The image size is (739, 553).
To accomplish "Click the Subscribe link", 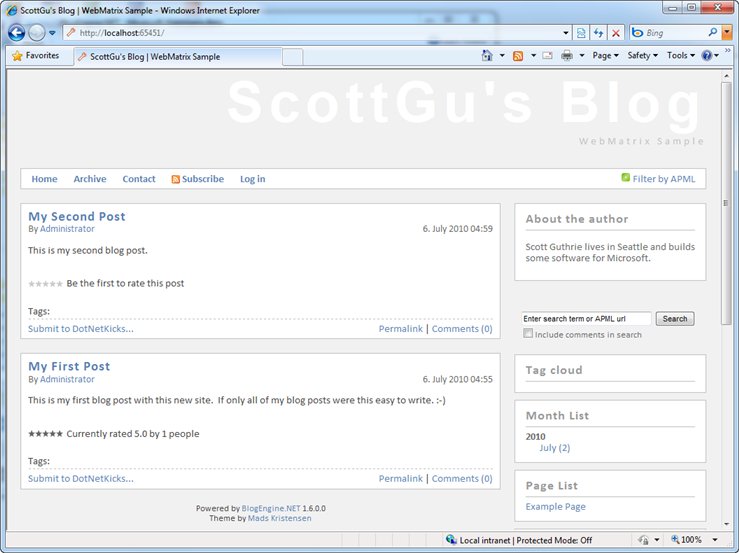I will [203, 179].
